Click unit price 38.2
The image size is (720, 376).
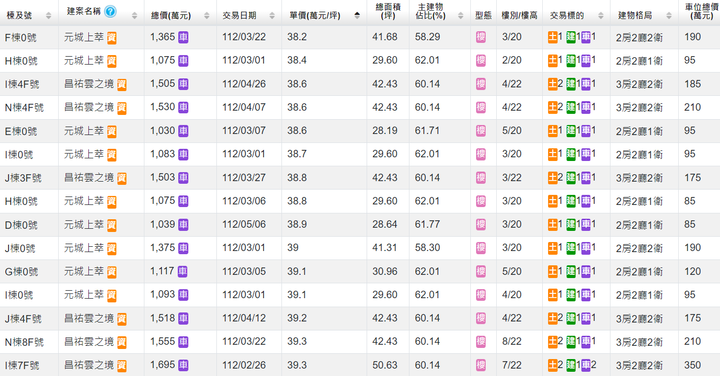coord(297,37)
